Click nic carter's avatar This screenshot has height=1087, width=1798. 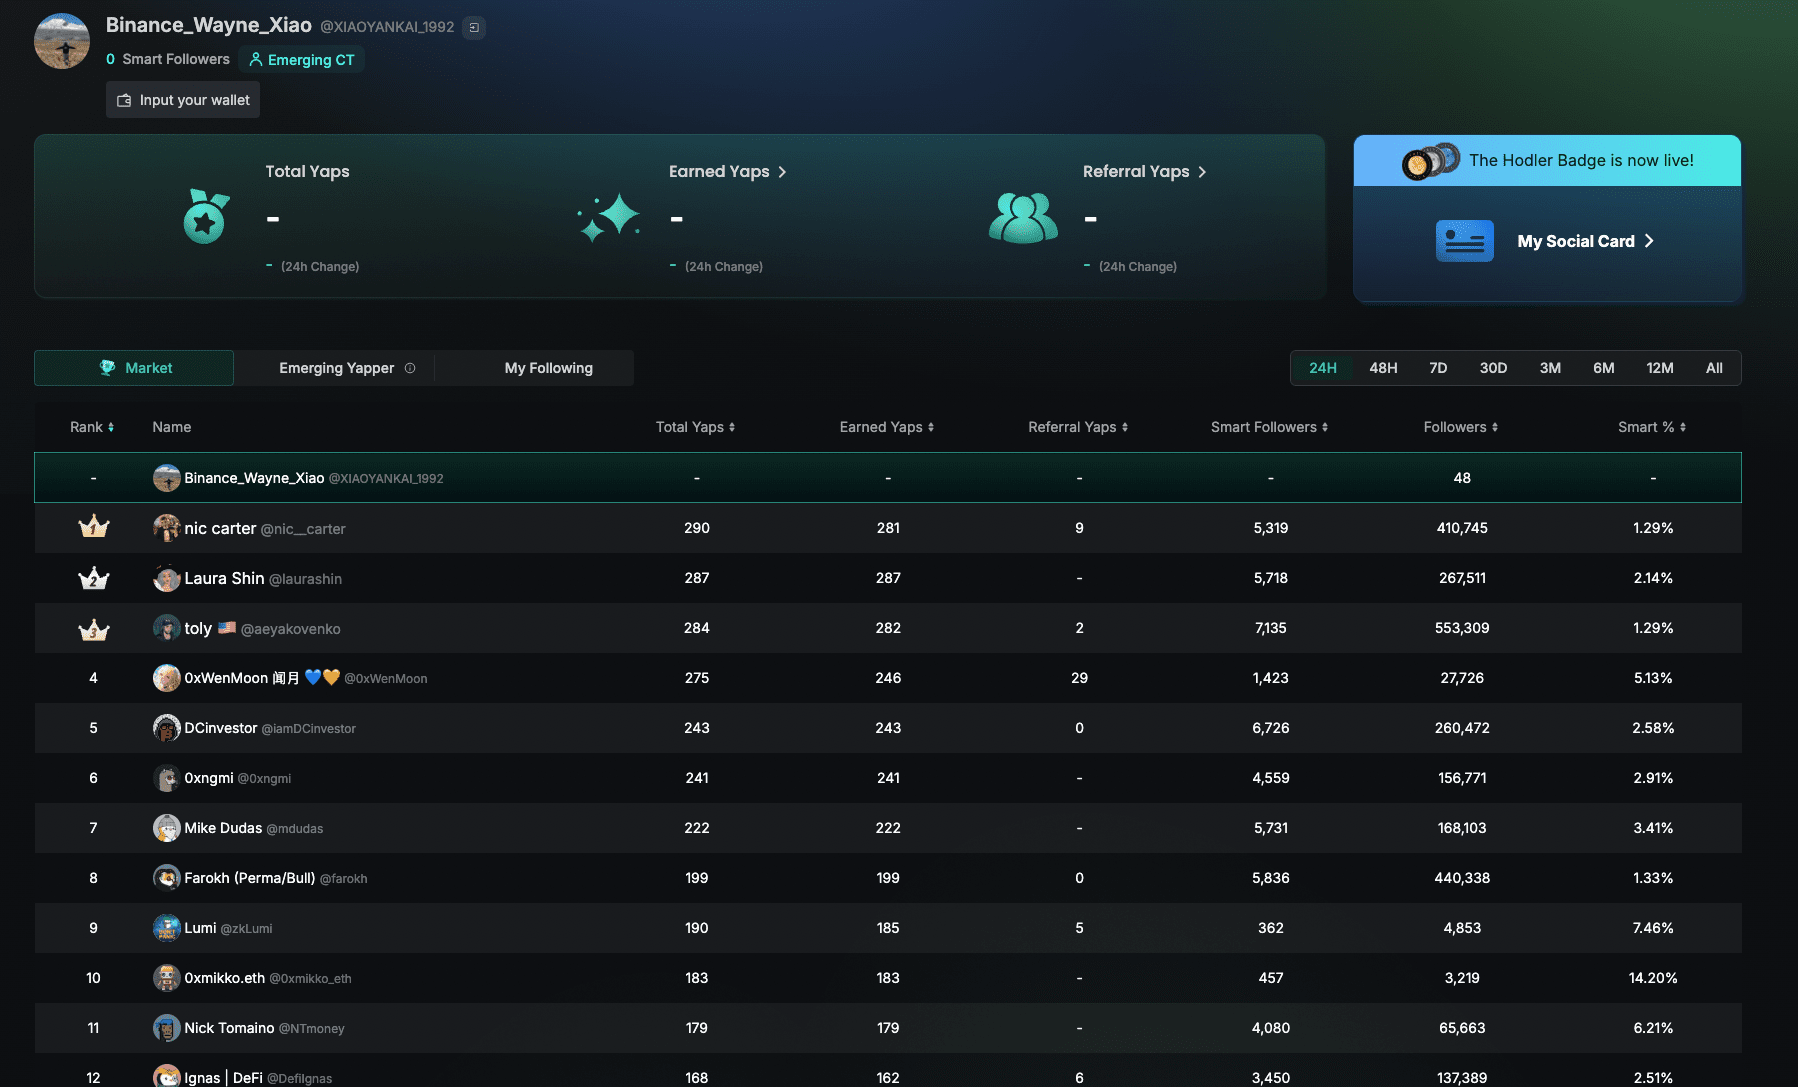[167, 528]
